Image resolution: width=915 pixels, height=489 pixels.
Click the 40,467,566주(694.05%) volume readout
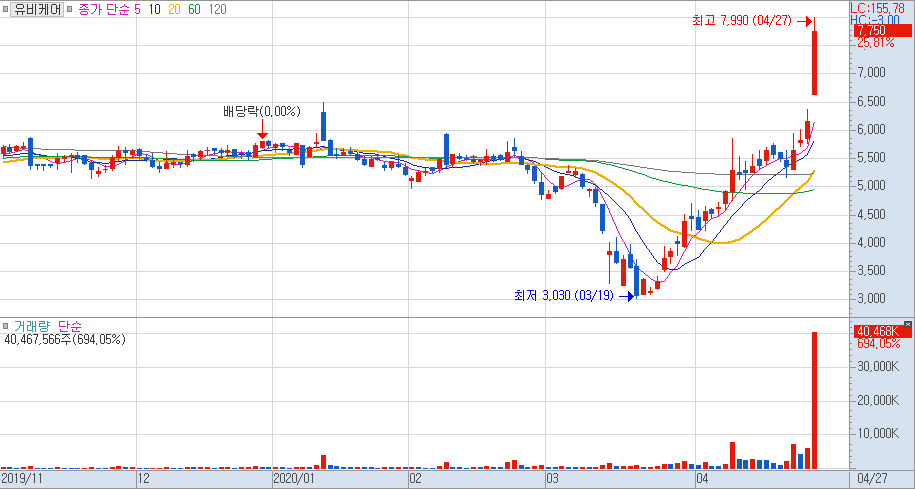click(x=65, y=339)
